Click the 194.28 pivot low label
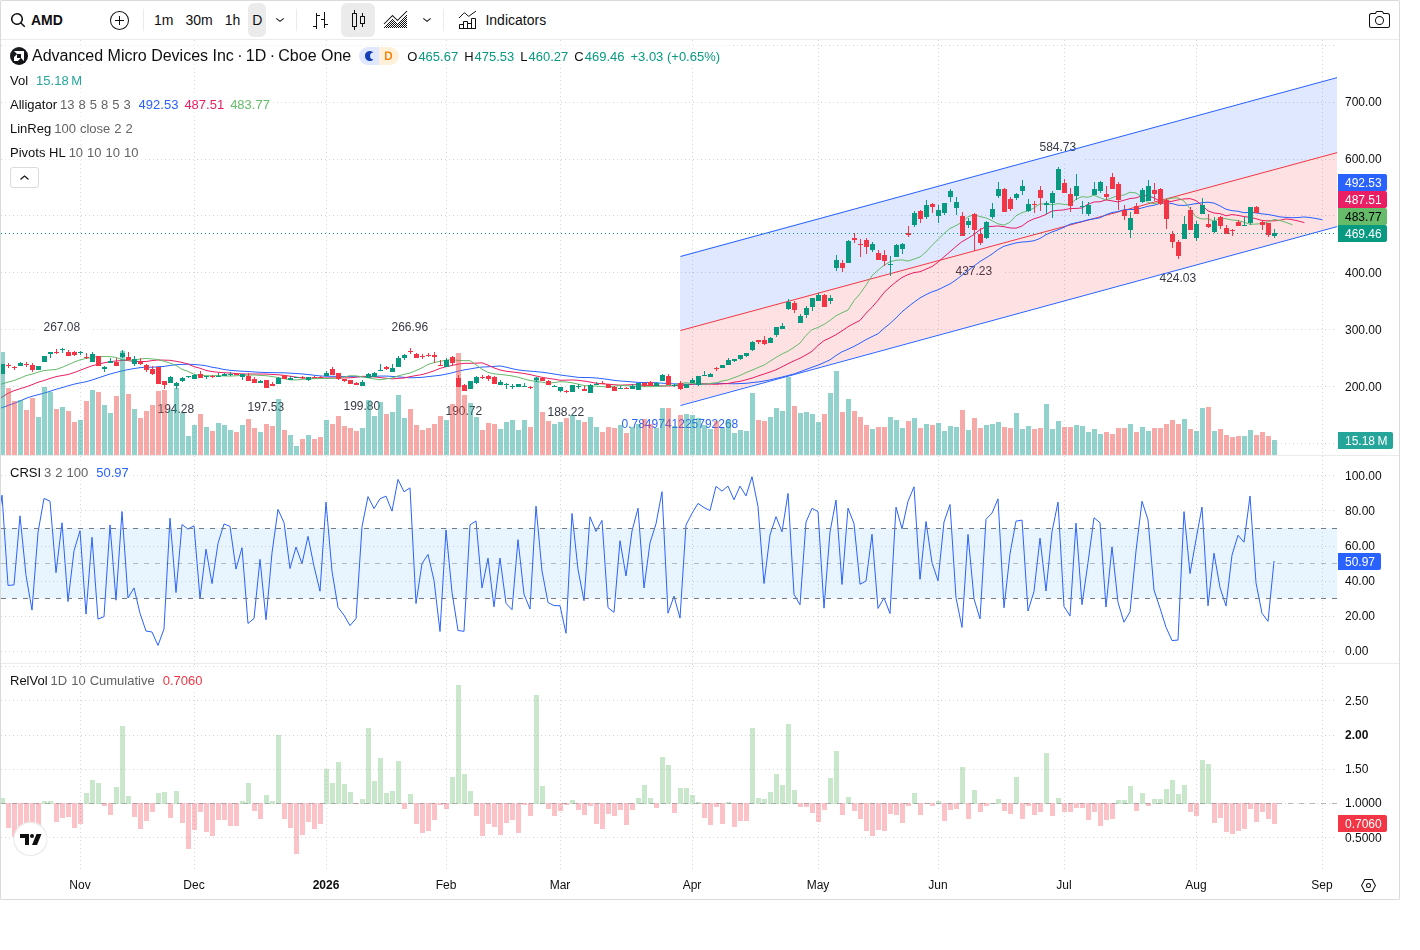Screen dimensions: 1420x950 [176, 409]
